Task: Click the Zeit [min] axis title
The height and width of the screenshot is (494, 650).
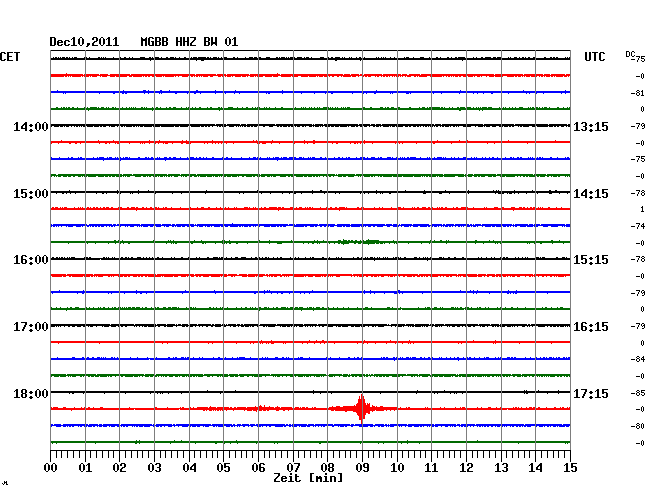Action: (x=308, y=478)
